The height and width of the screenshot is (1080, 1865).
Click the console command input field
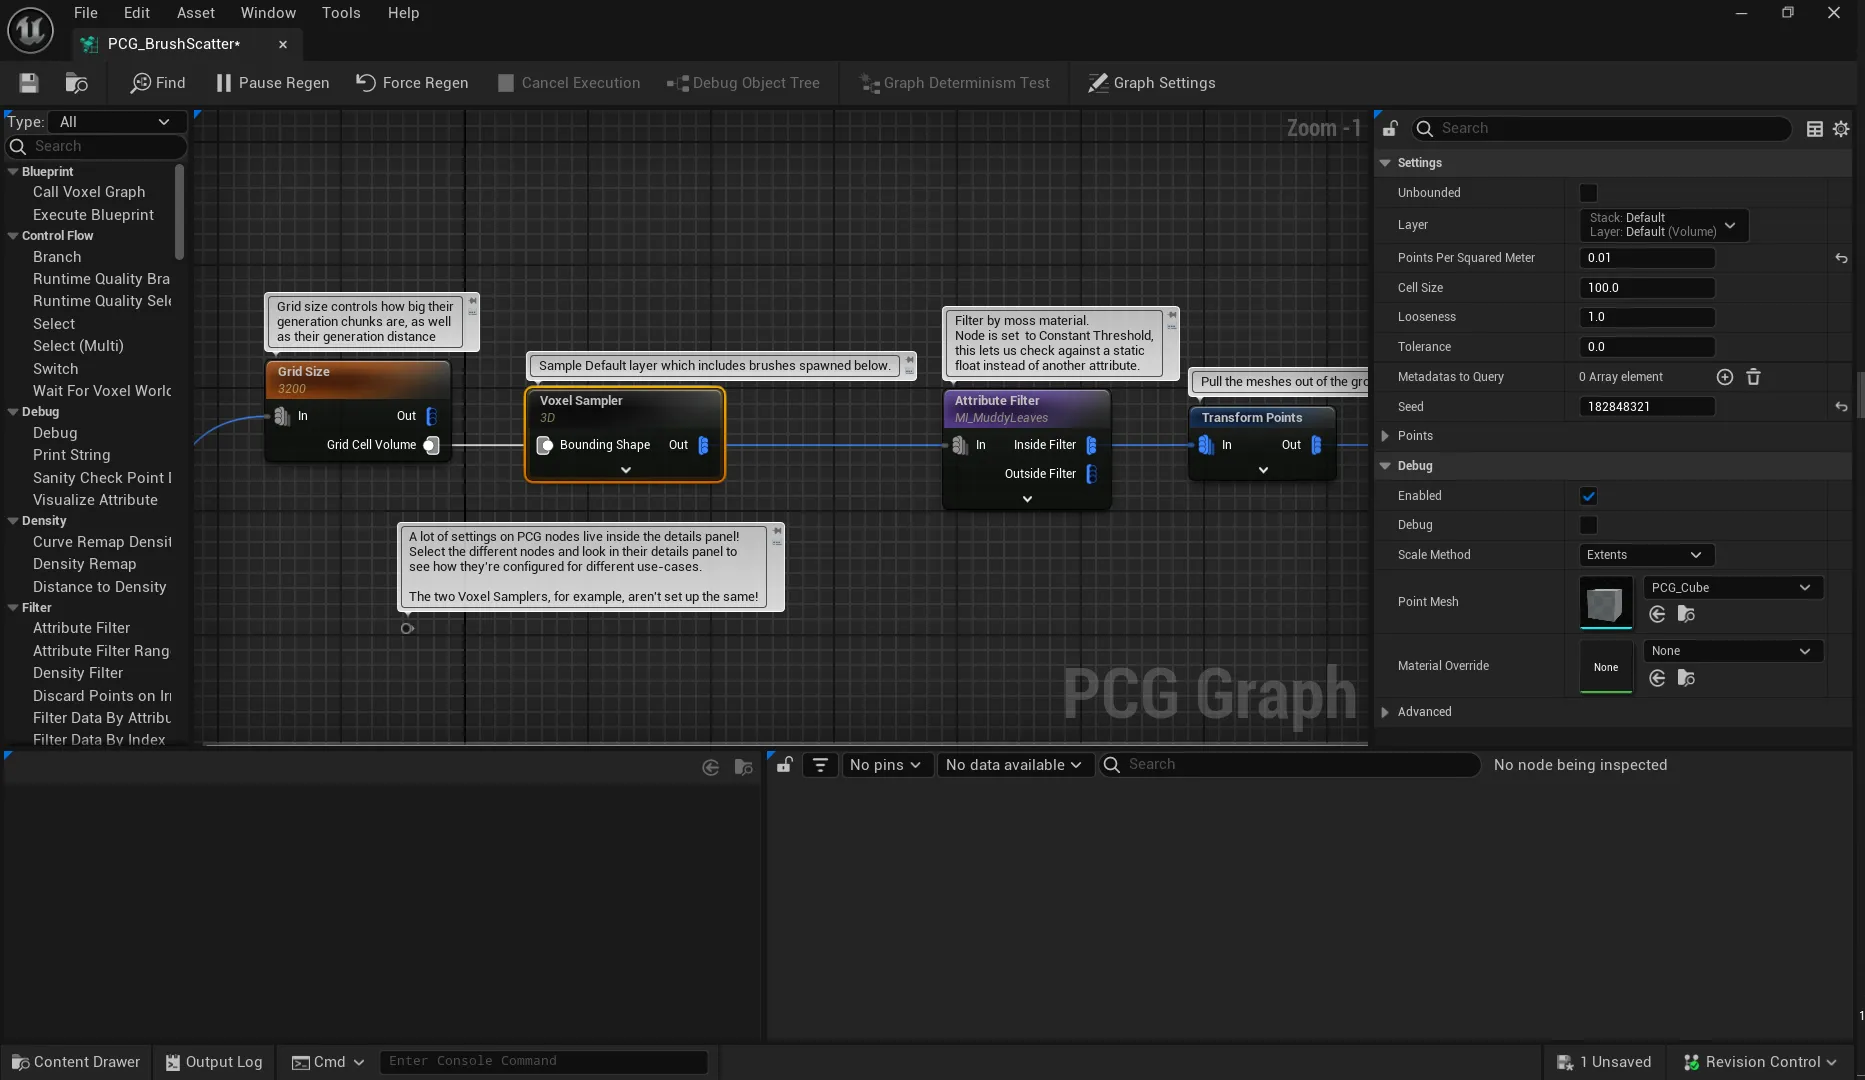coord(544,1061)
